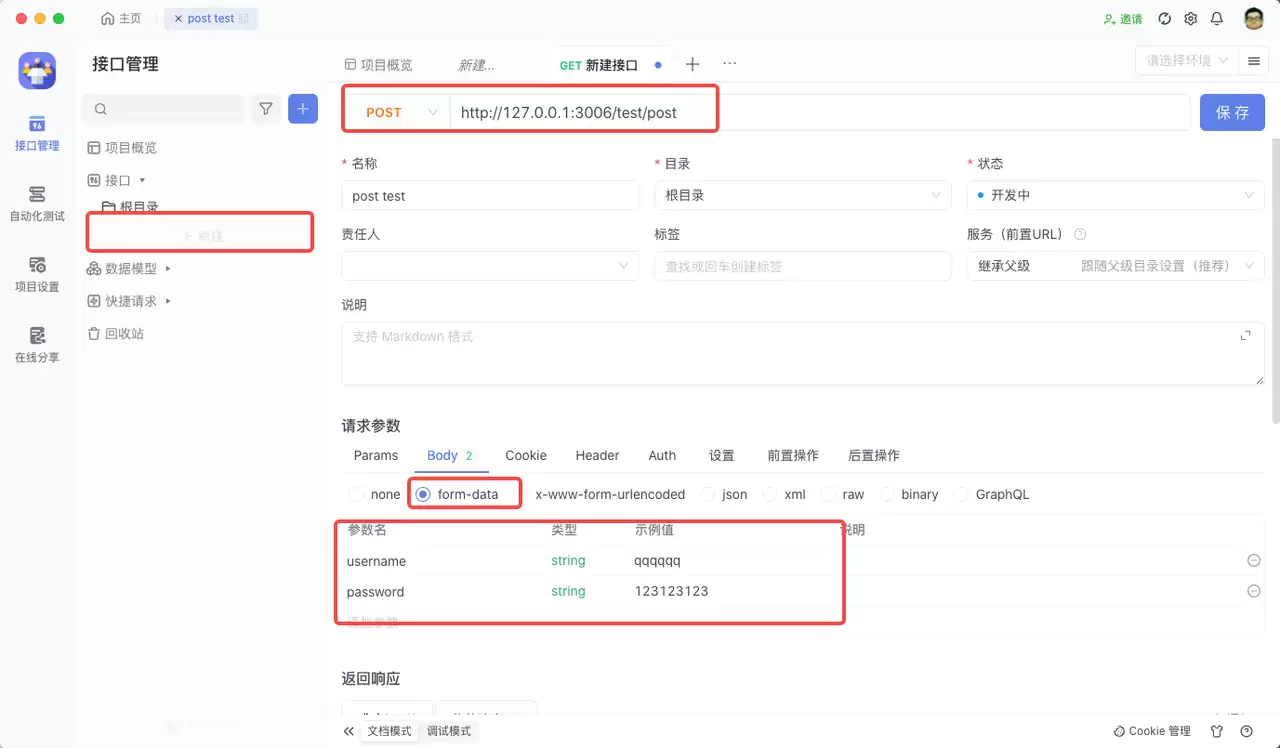Click the 保存 save button
Viewport: 1280px width, 748px height.
[x=1232, y=112]
